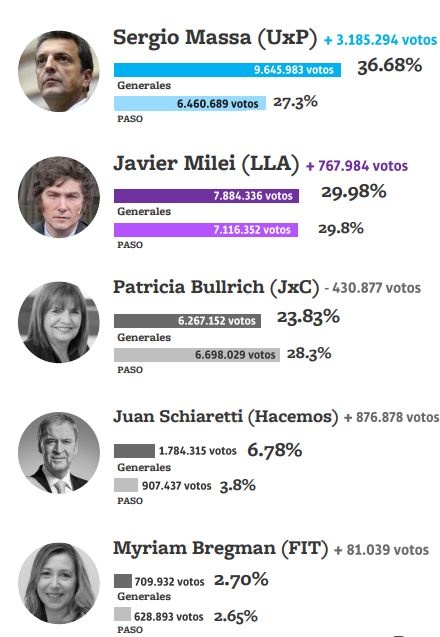
Task: Click Sergio Massa's portrait photo
Action: click(59, 71)
